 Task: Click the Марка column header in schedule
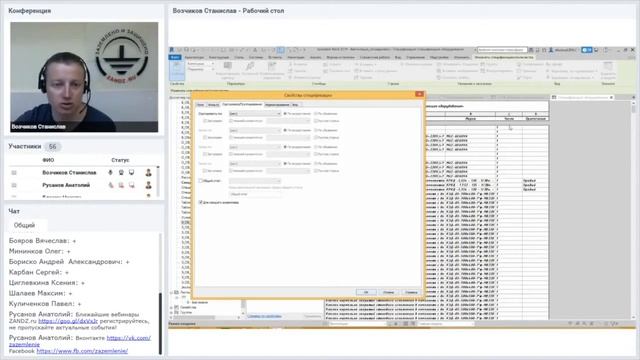(471, 119)
